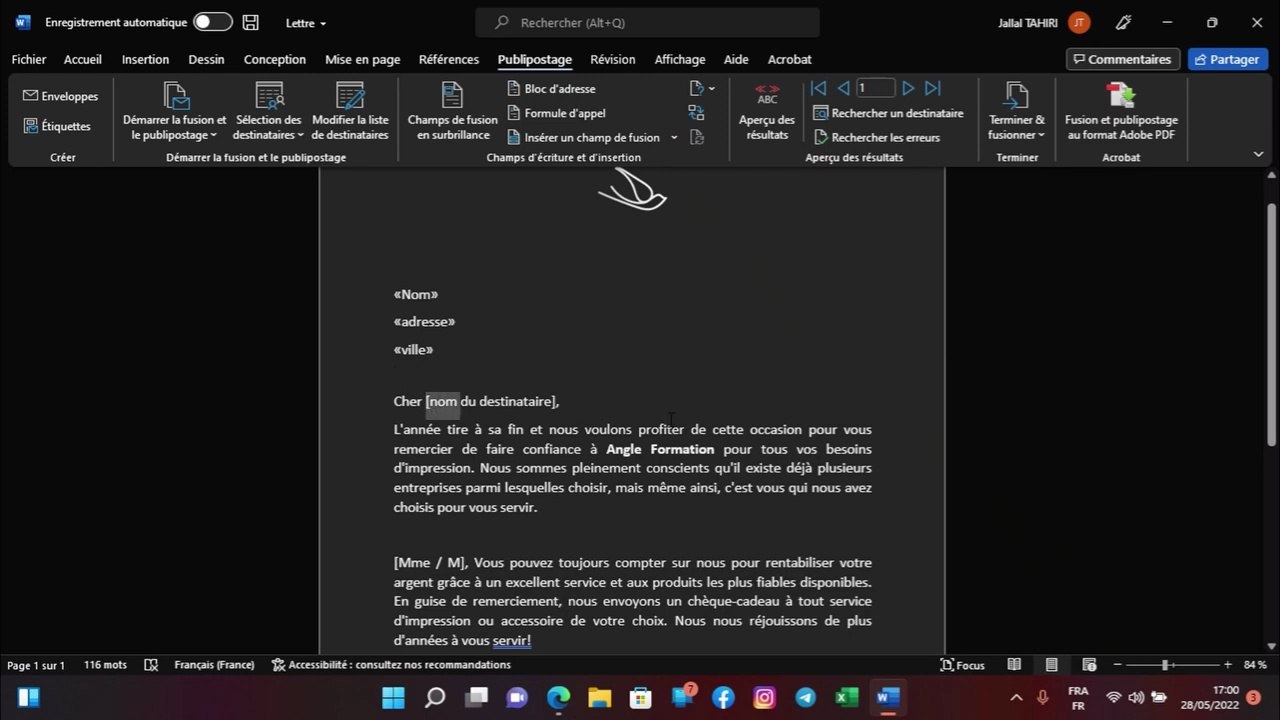Switch to Print layout view
The height and width of the screenshot is (720, 1280).
tap(1051, 665)
